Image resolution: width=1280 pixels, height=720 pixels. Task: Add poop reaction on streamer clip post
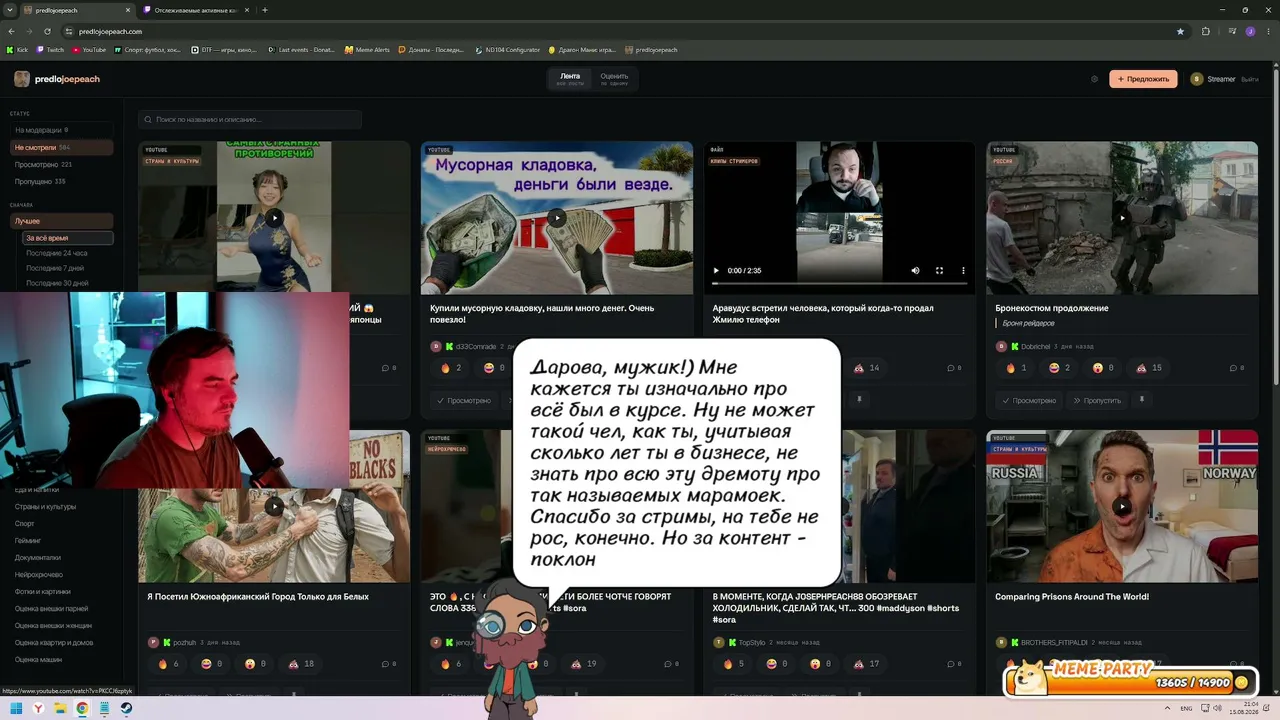pyautogui.click(x=867, y=368)
